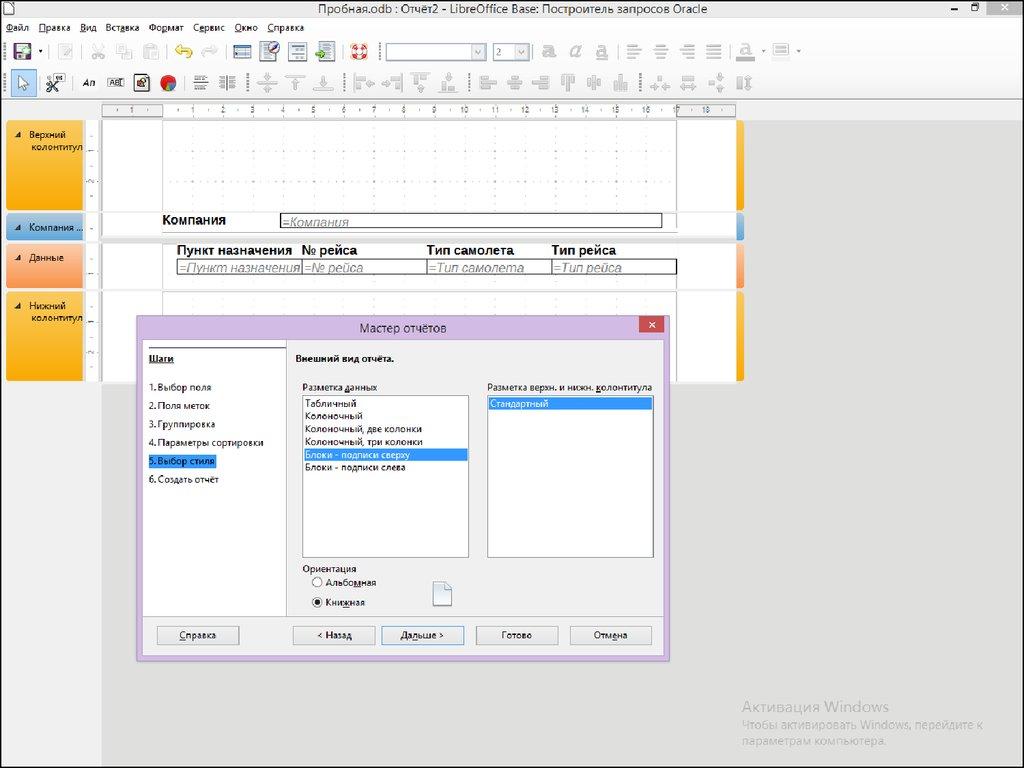Click the Undo arrow icon

[x=183, y=51]
